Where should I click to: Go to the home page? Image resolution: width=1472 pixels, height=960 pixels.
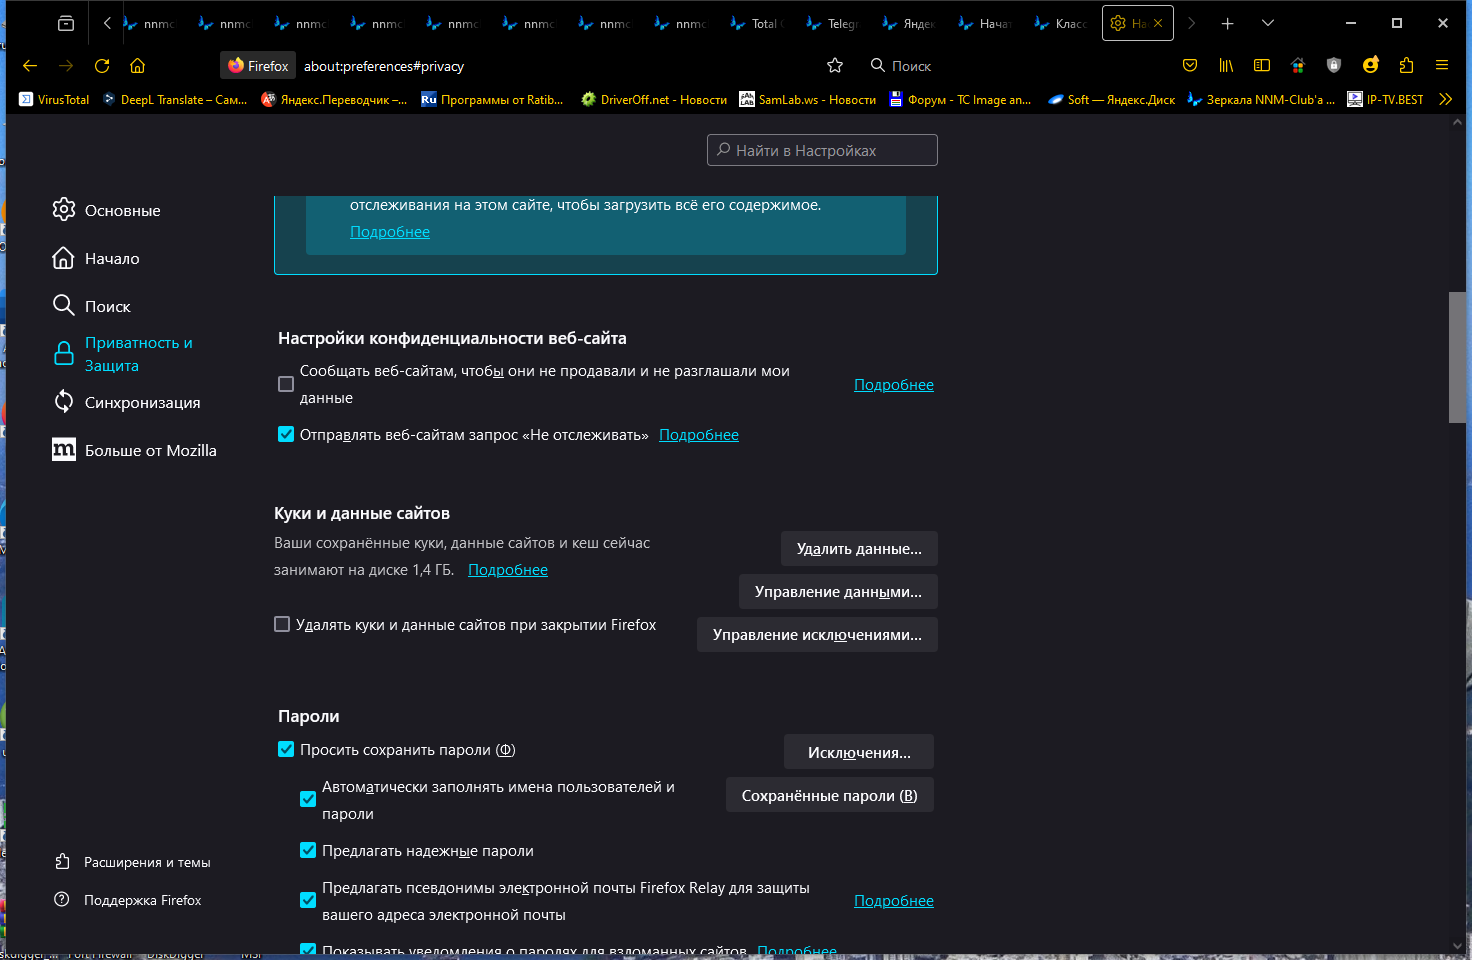point(138,66)
